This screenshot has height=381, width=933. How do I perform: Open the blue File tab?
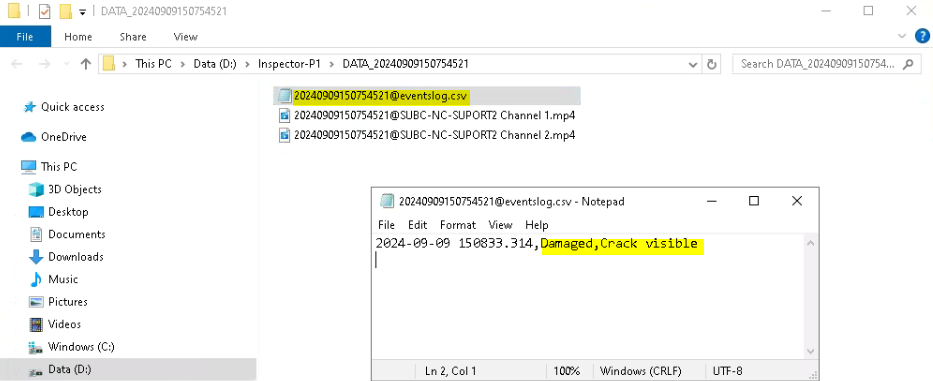pos(25,36)
